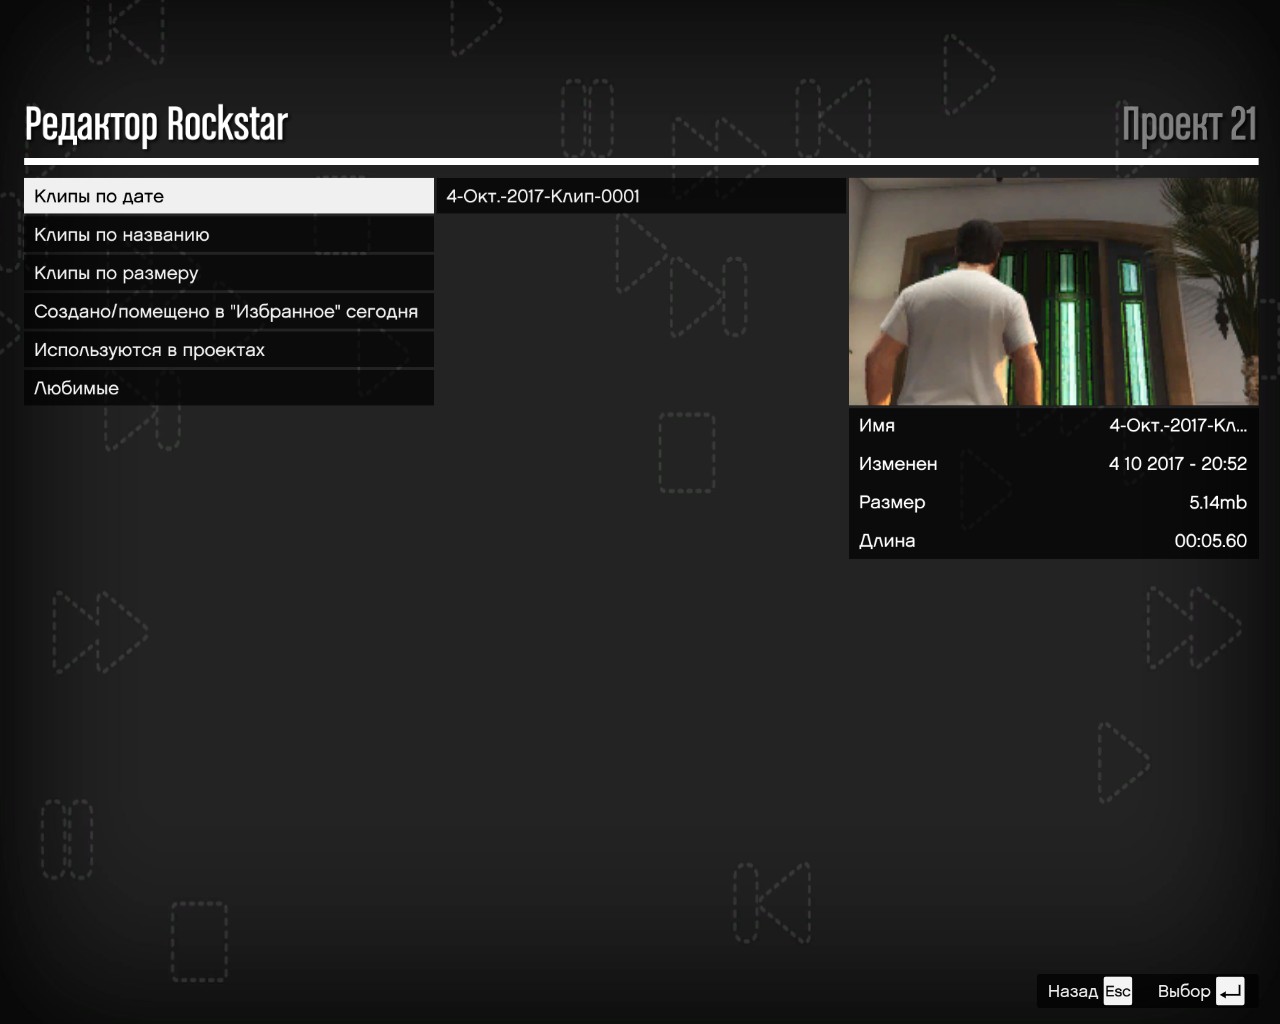Image resolution: width=1280 pixels, height=1024 pixels.
Task: Click the 'Изменен' date row 4 10 2017
Action: (1053, 463)
